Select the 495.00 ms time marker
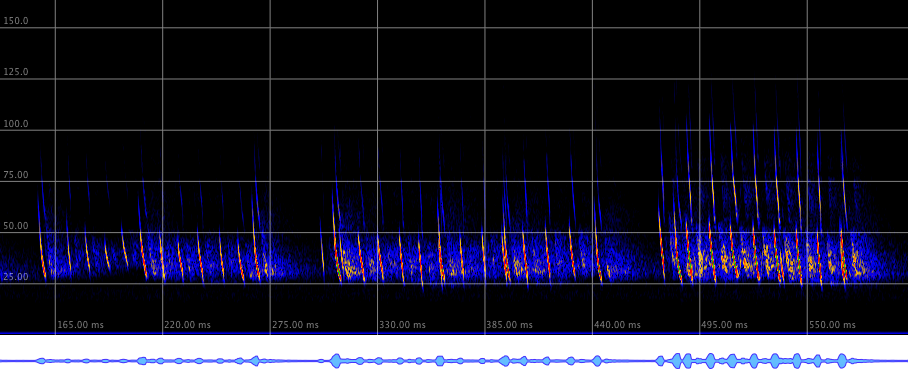The width and height of the screenshot is (908, 387). (724, 325)
